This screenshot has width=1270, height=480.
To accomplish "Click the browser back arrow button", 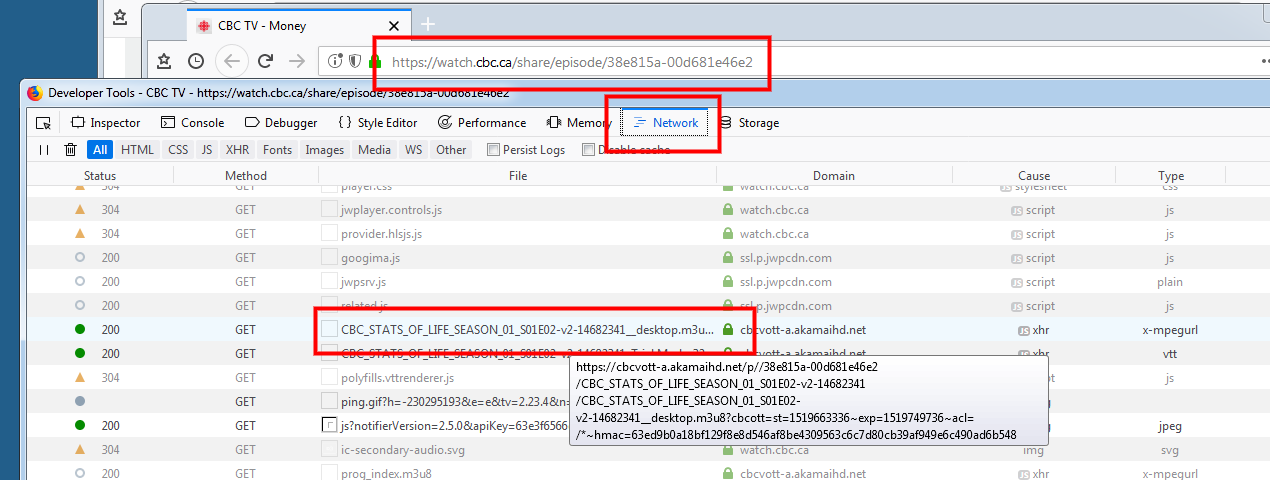I will click(x=232, y=61).
